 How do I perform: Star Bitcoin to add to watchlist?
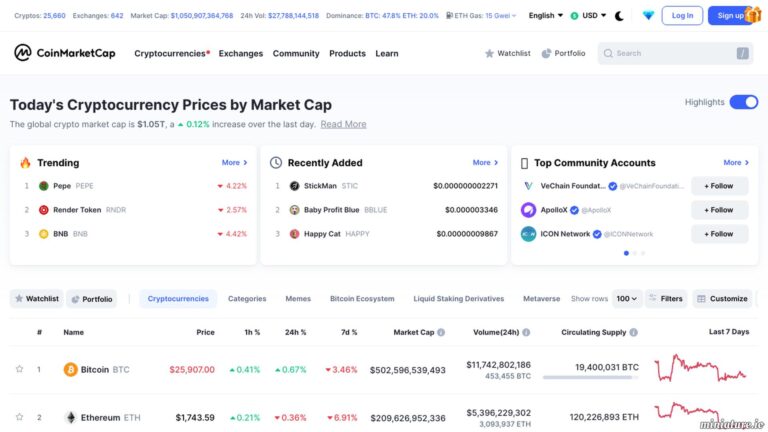(19, 369)
